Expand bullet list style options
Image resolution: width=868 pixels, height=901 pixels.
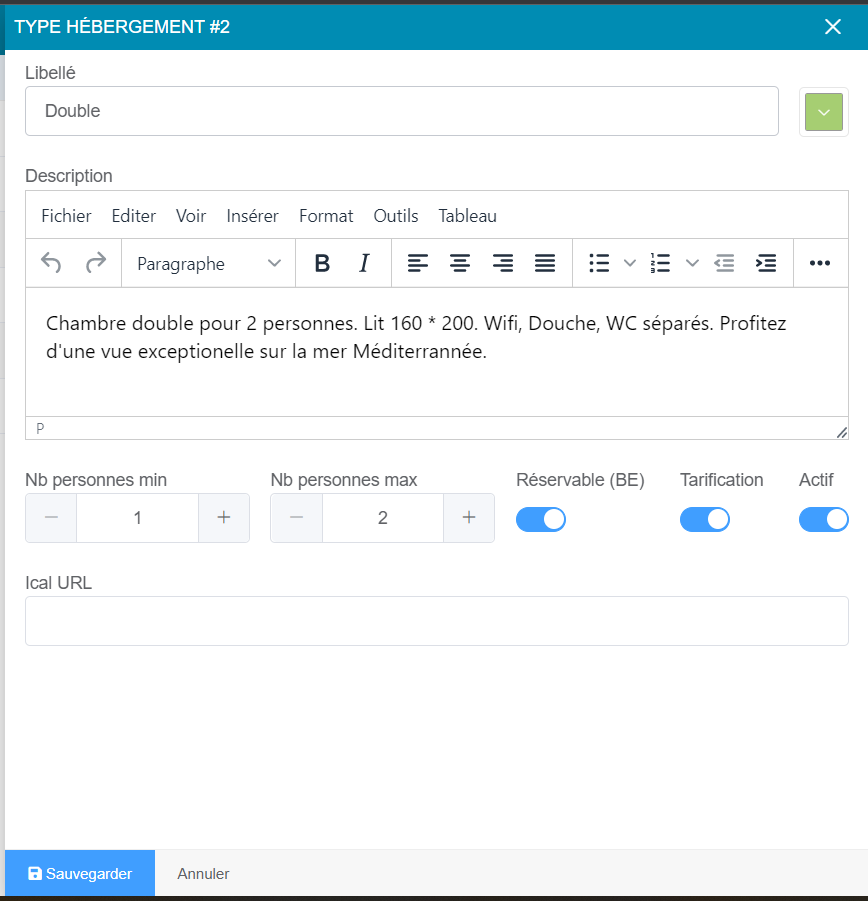(x=630, y=263)
